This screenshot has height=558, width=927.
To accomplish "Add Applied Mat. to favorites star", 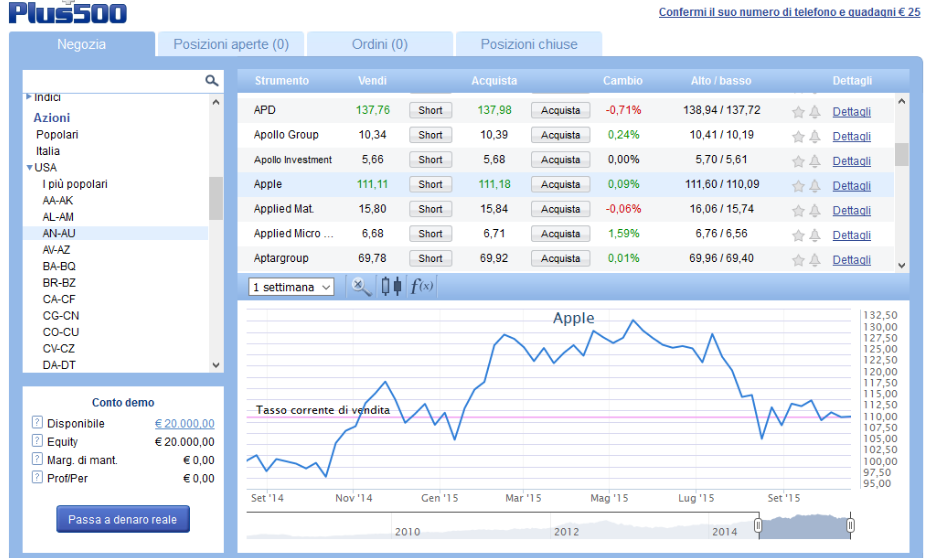I will point(798,211).
